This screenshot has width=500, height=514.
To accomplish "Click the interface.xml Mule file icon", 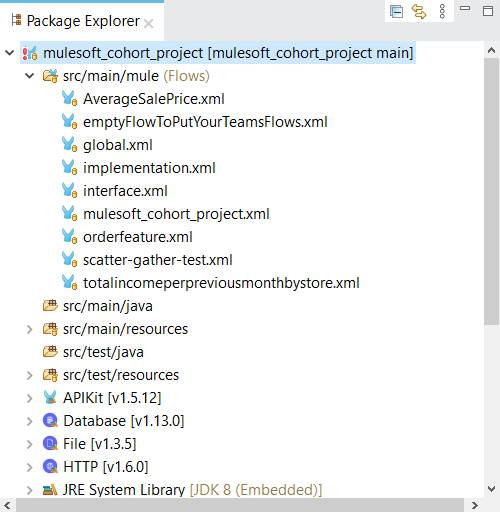I will coord(70,191).
